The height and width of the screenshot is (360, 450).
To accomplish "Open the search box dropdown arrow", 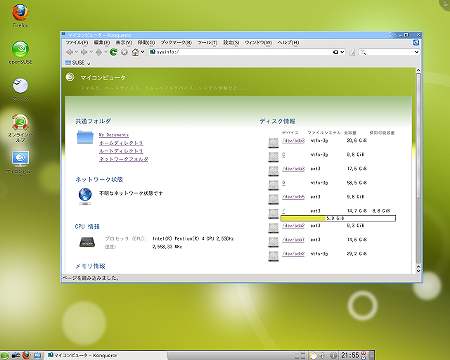I will coord(416,52).
